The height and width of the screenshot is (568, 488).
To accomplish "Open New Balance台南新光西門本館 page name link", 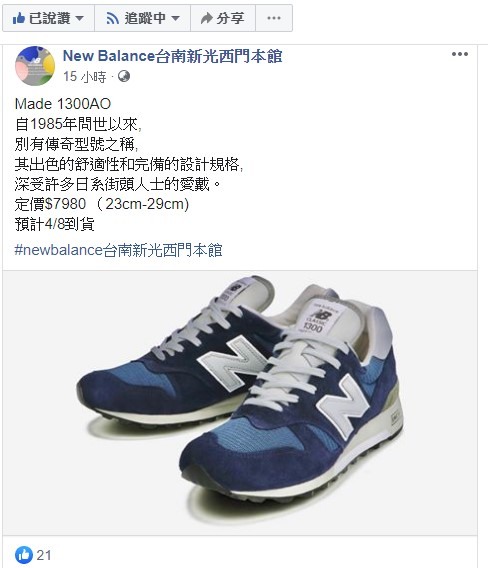I will [172, 56].
